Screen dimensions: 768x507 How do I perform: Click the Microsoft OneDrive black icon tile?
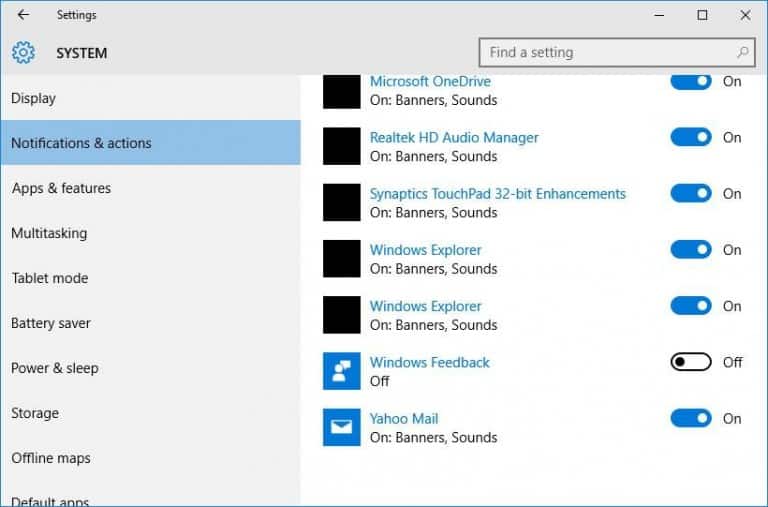[341, 92]
